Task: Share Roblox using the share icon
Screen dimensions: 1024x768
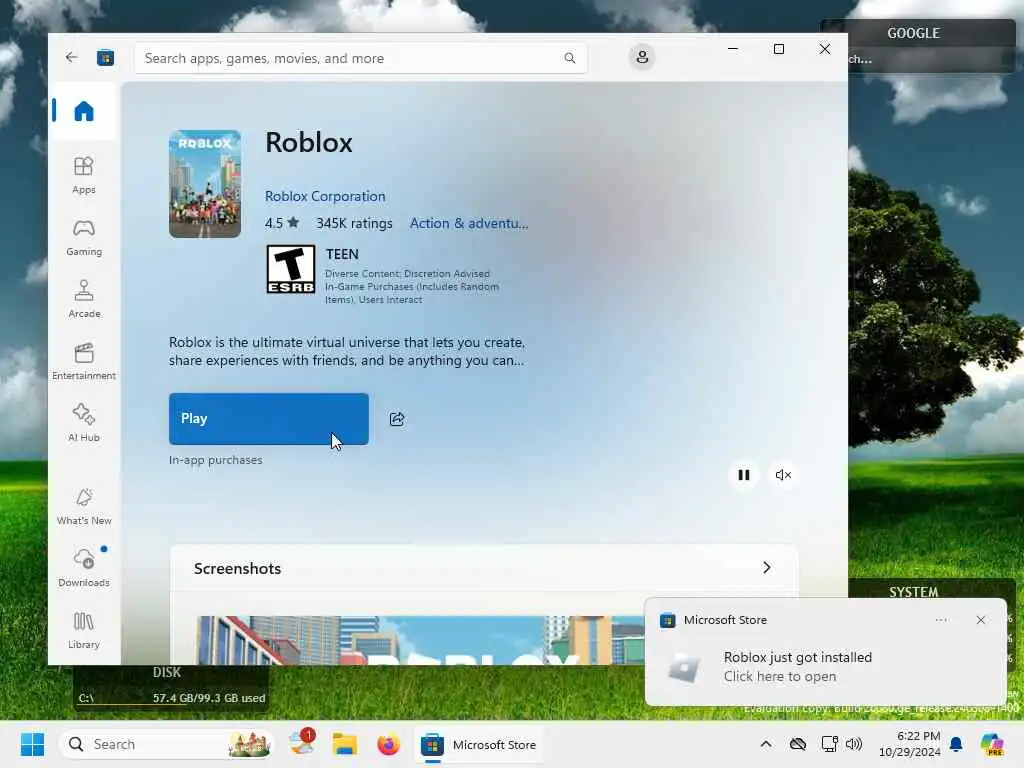Action: pyautogui.click(x=397, y=419)
